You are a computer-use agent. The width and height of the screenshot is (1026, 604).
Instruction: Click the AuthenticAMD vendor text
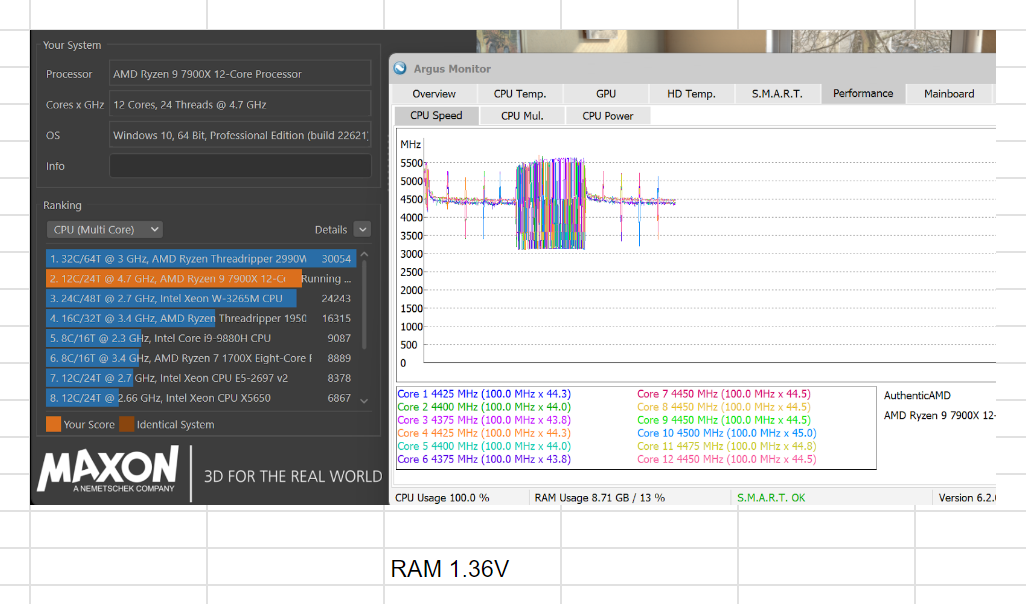[x=917, y=395]
